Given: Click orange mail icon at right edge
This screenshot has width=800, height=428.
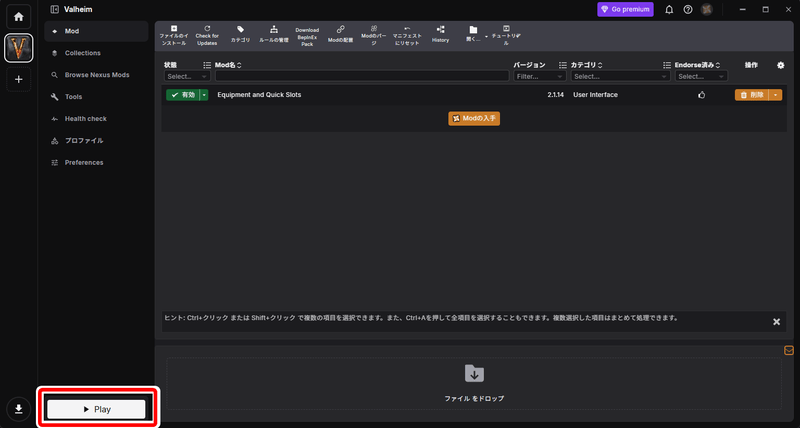Looking at the screenshot, I should (x=789, y=350).
